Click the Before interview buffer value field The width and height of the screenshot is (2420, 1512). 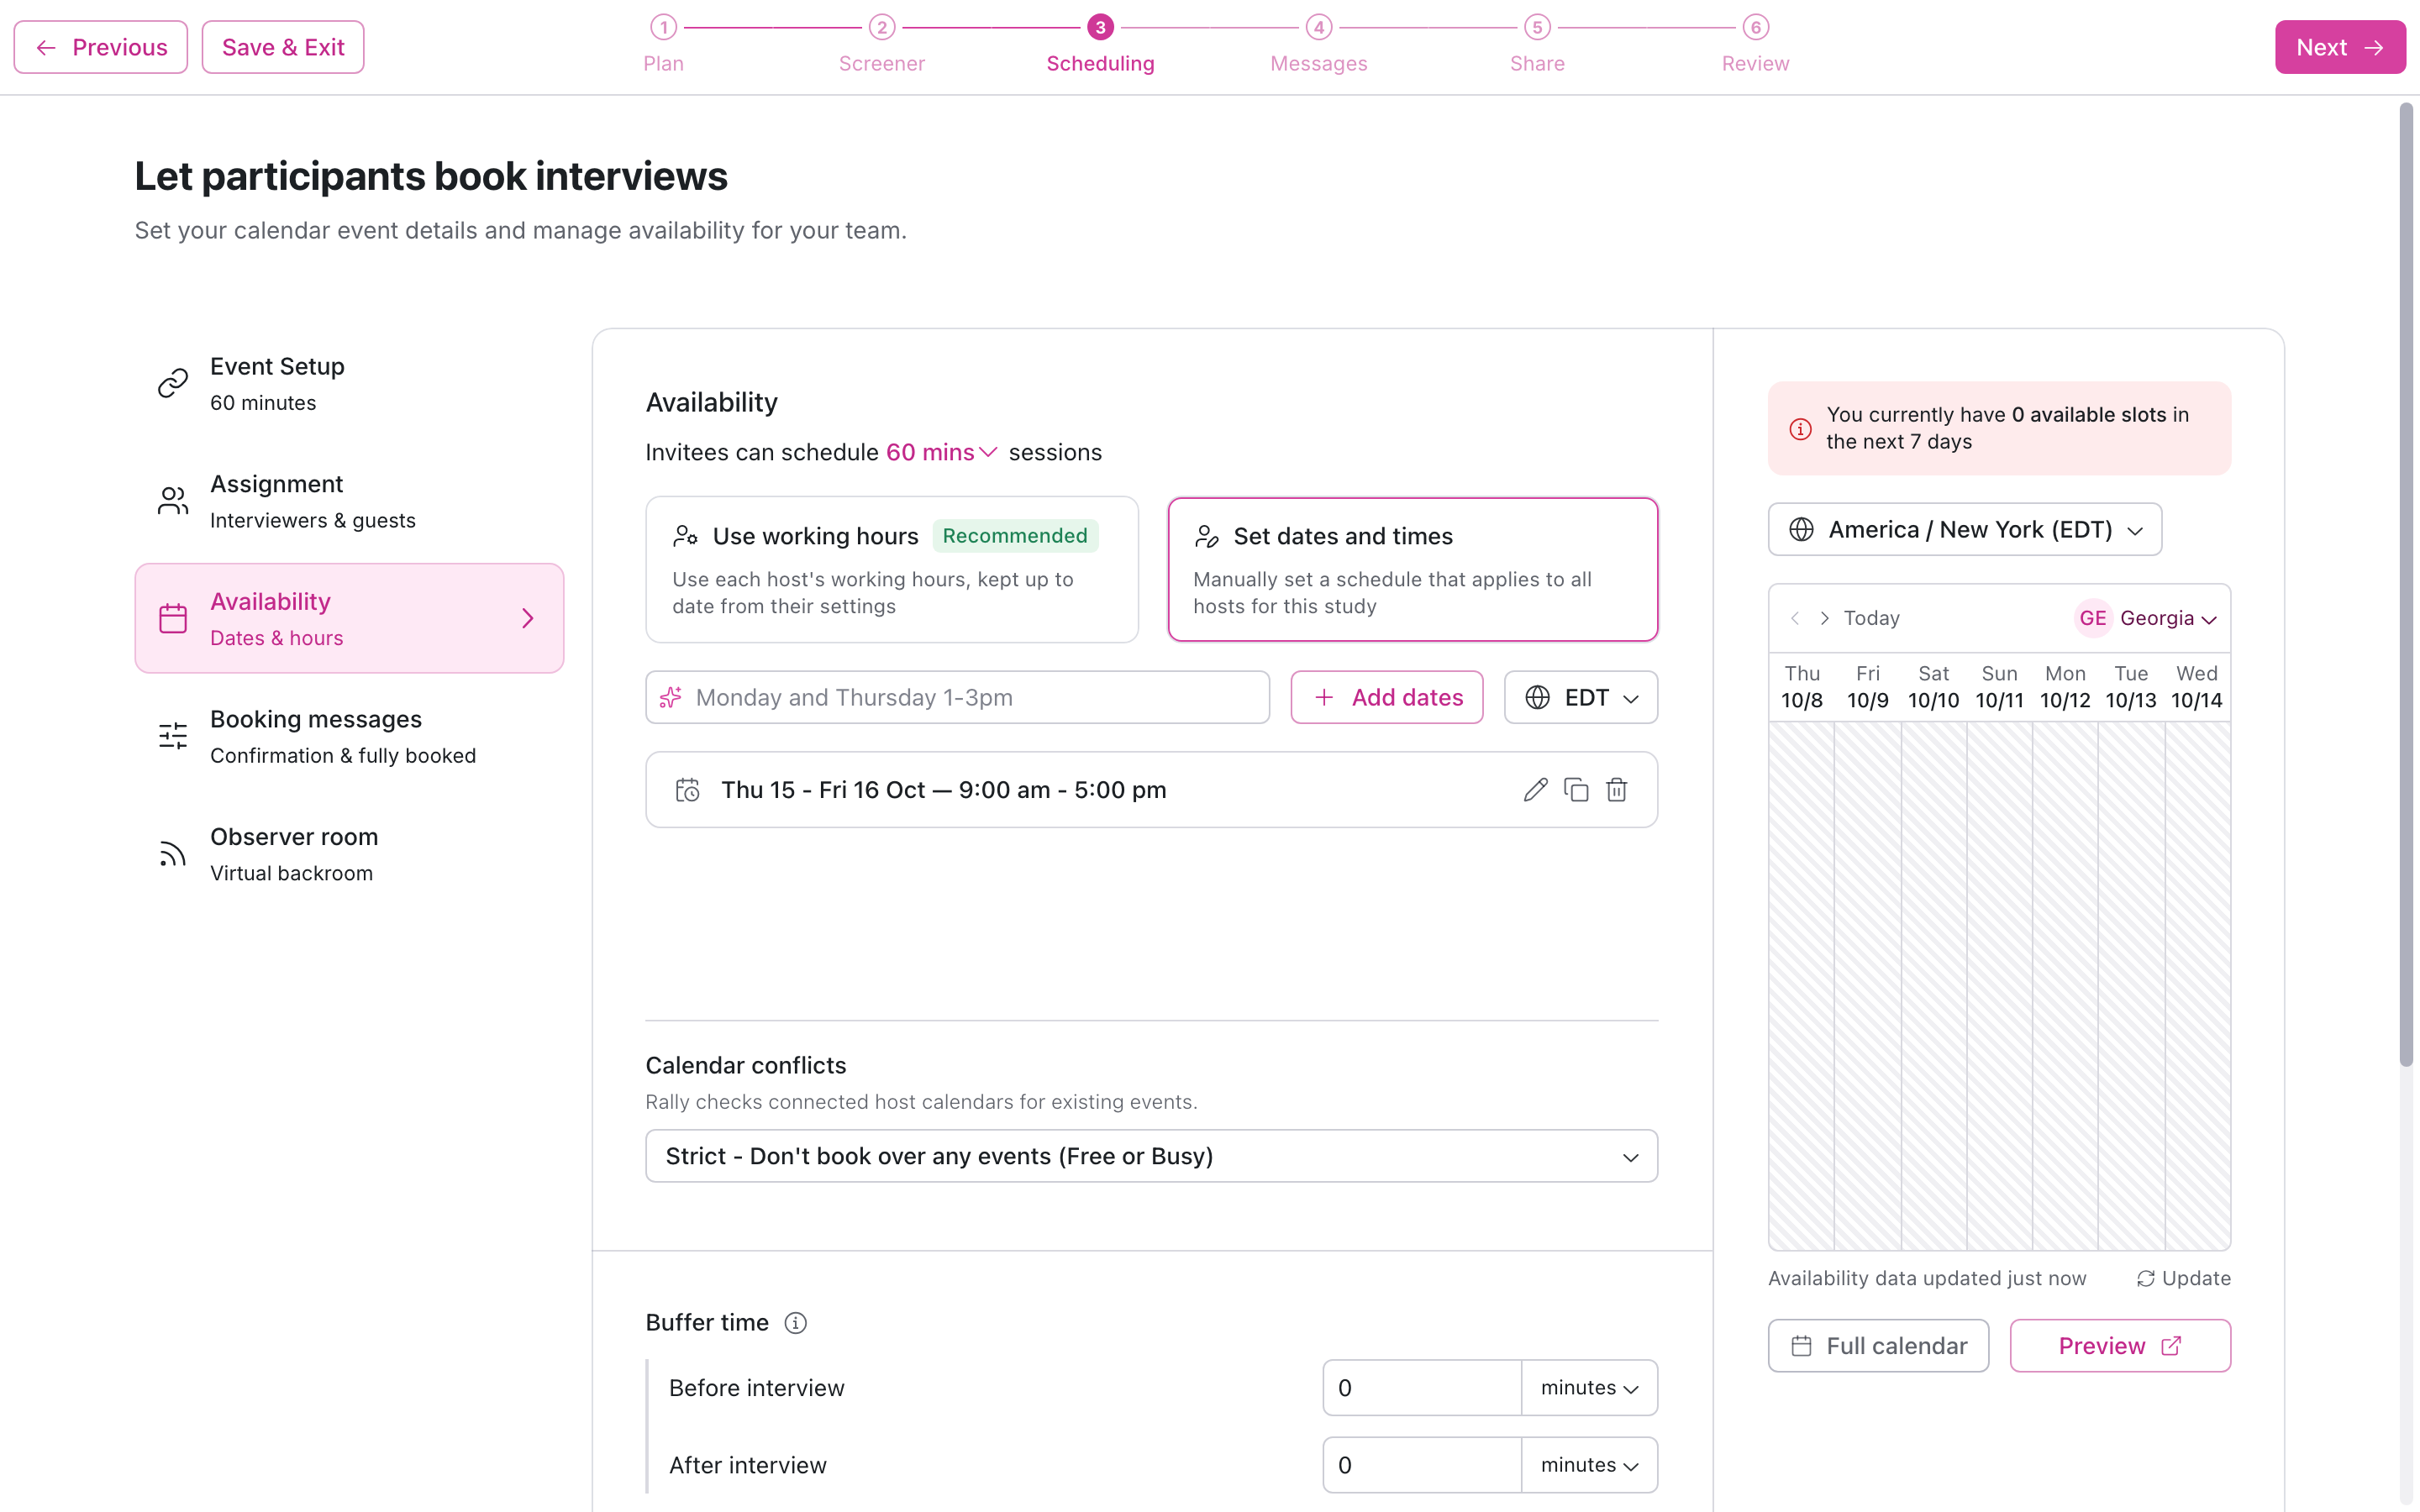[x=1422, y=1388]
